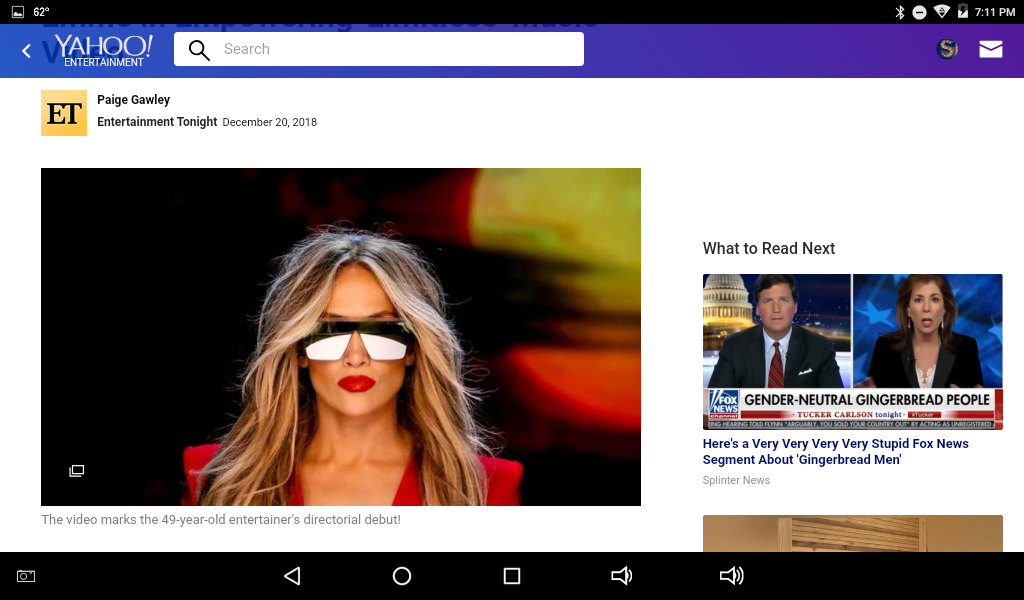Open the photo gallery overlay on Jennifer Lopez image
1024x600 pixels.
[77, 470]
